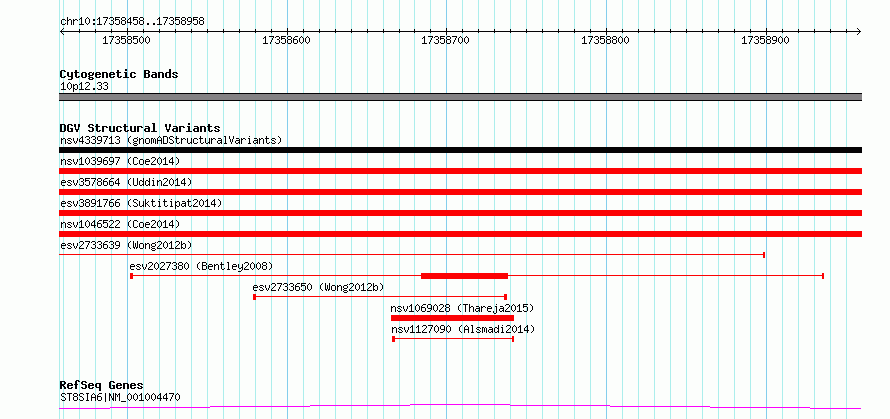Click the thick segment of esv2027380 variant
The height and width of the screenshot is (419, 890).
[x=464, y=276]
